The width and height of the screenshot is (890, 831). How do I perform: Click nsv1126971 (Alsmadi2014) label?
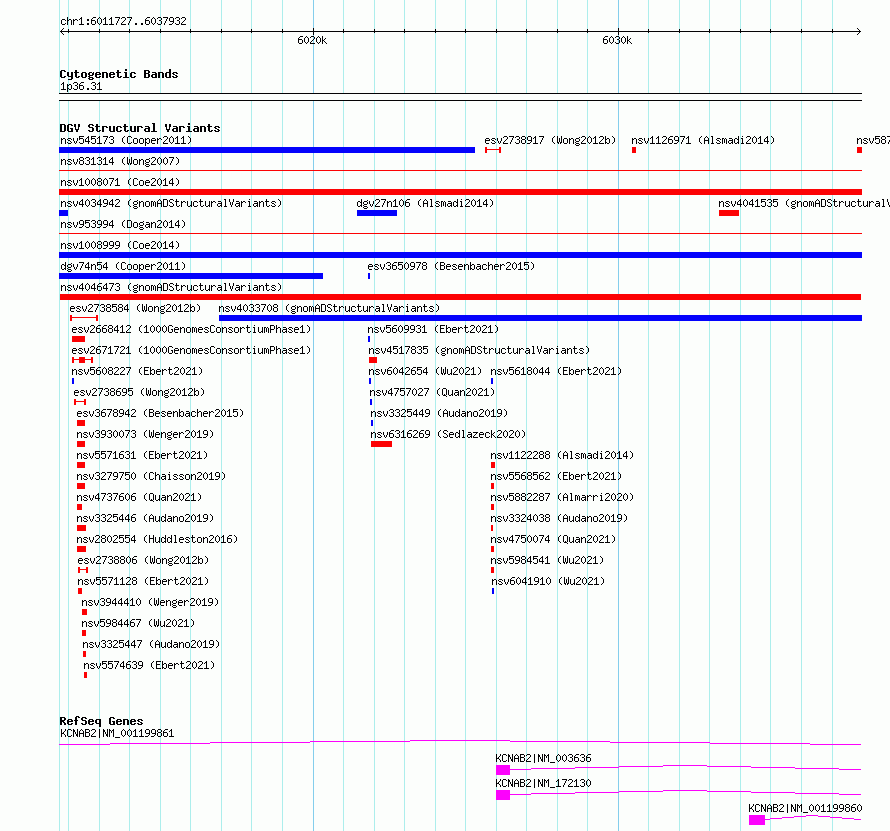pyautogui.click(x=703, y=140)
